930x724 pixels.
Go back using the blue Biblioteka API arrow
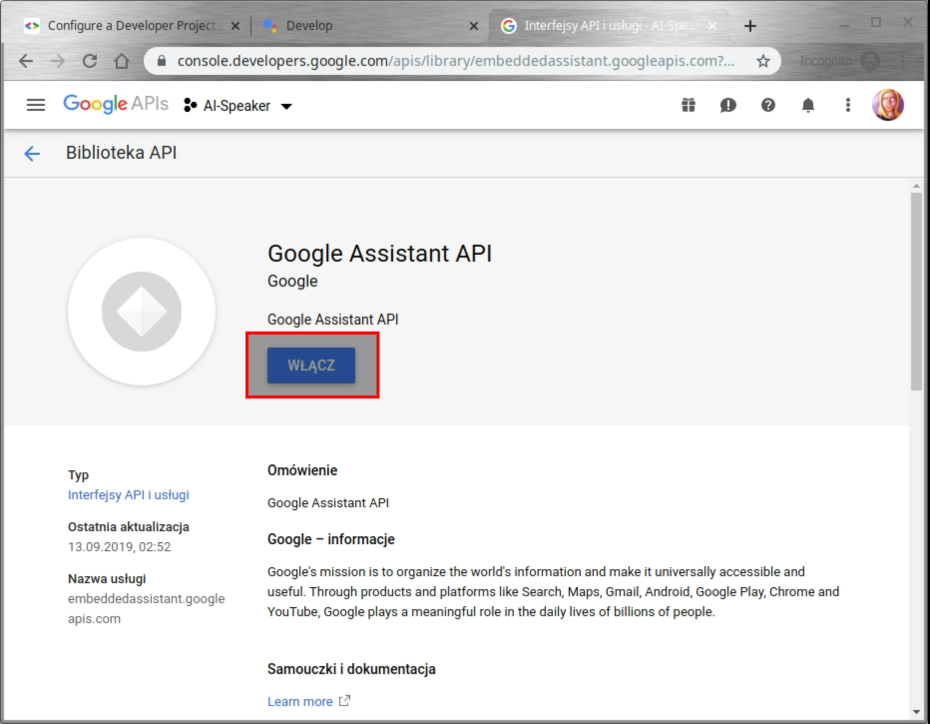point(32,154)
